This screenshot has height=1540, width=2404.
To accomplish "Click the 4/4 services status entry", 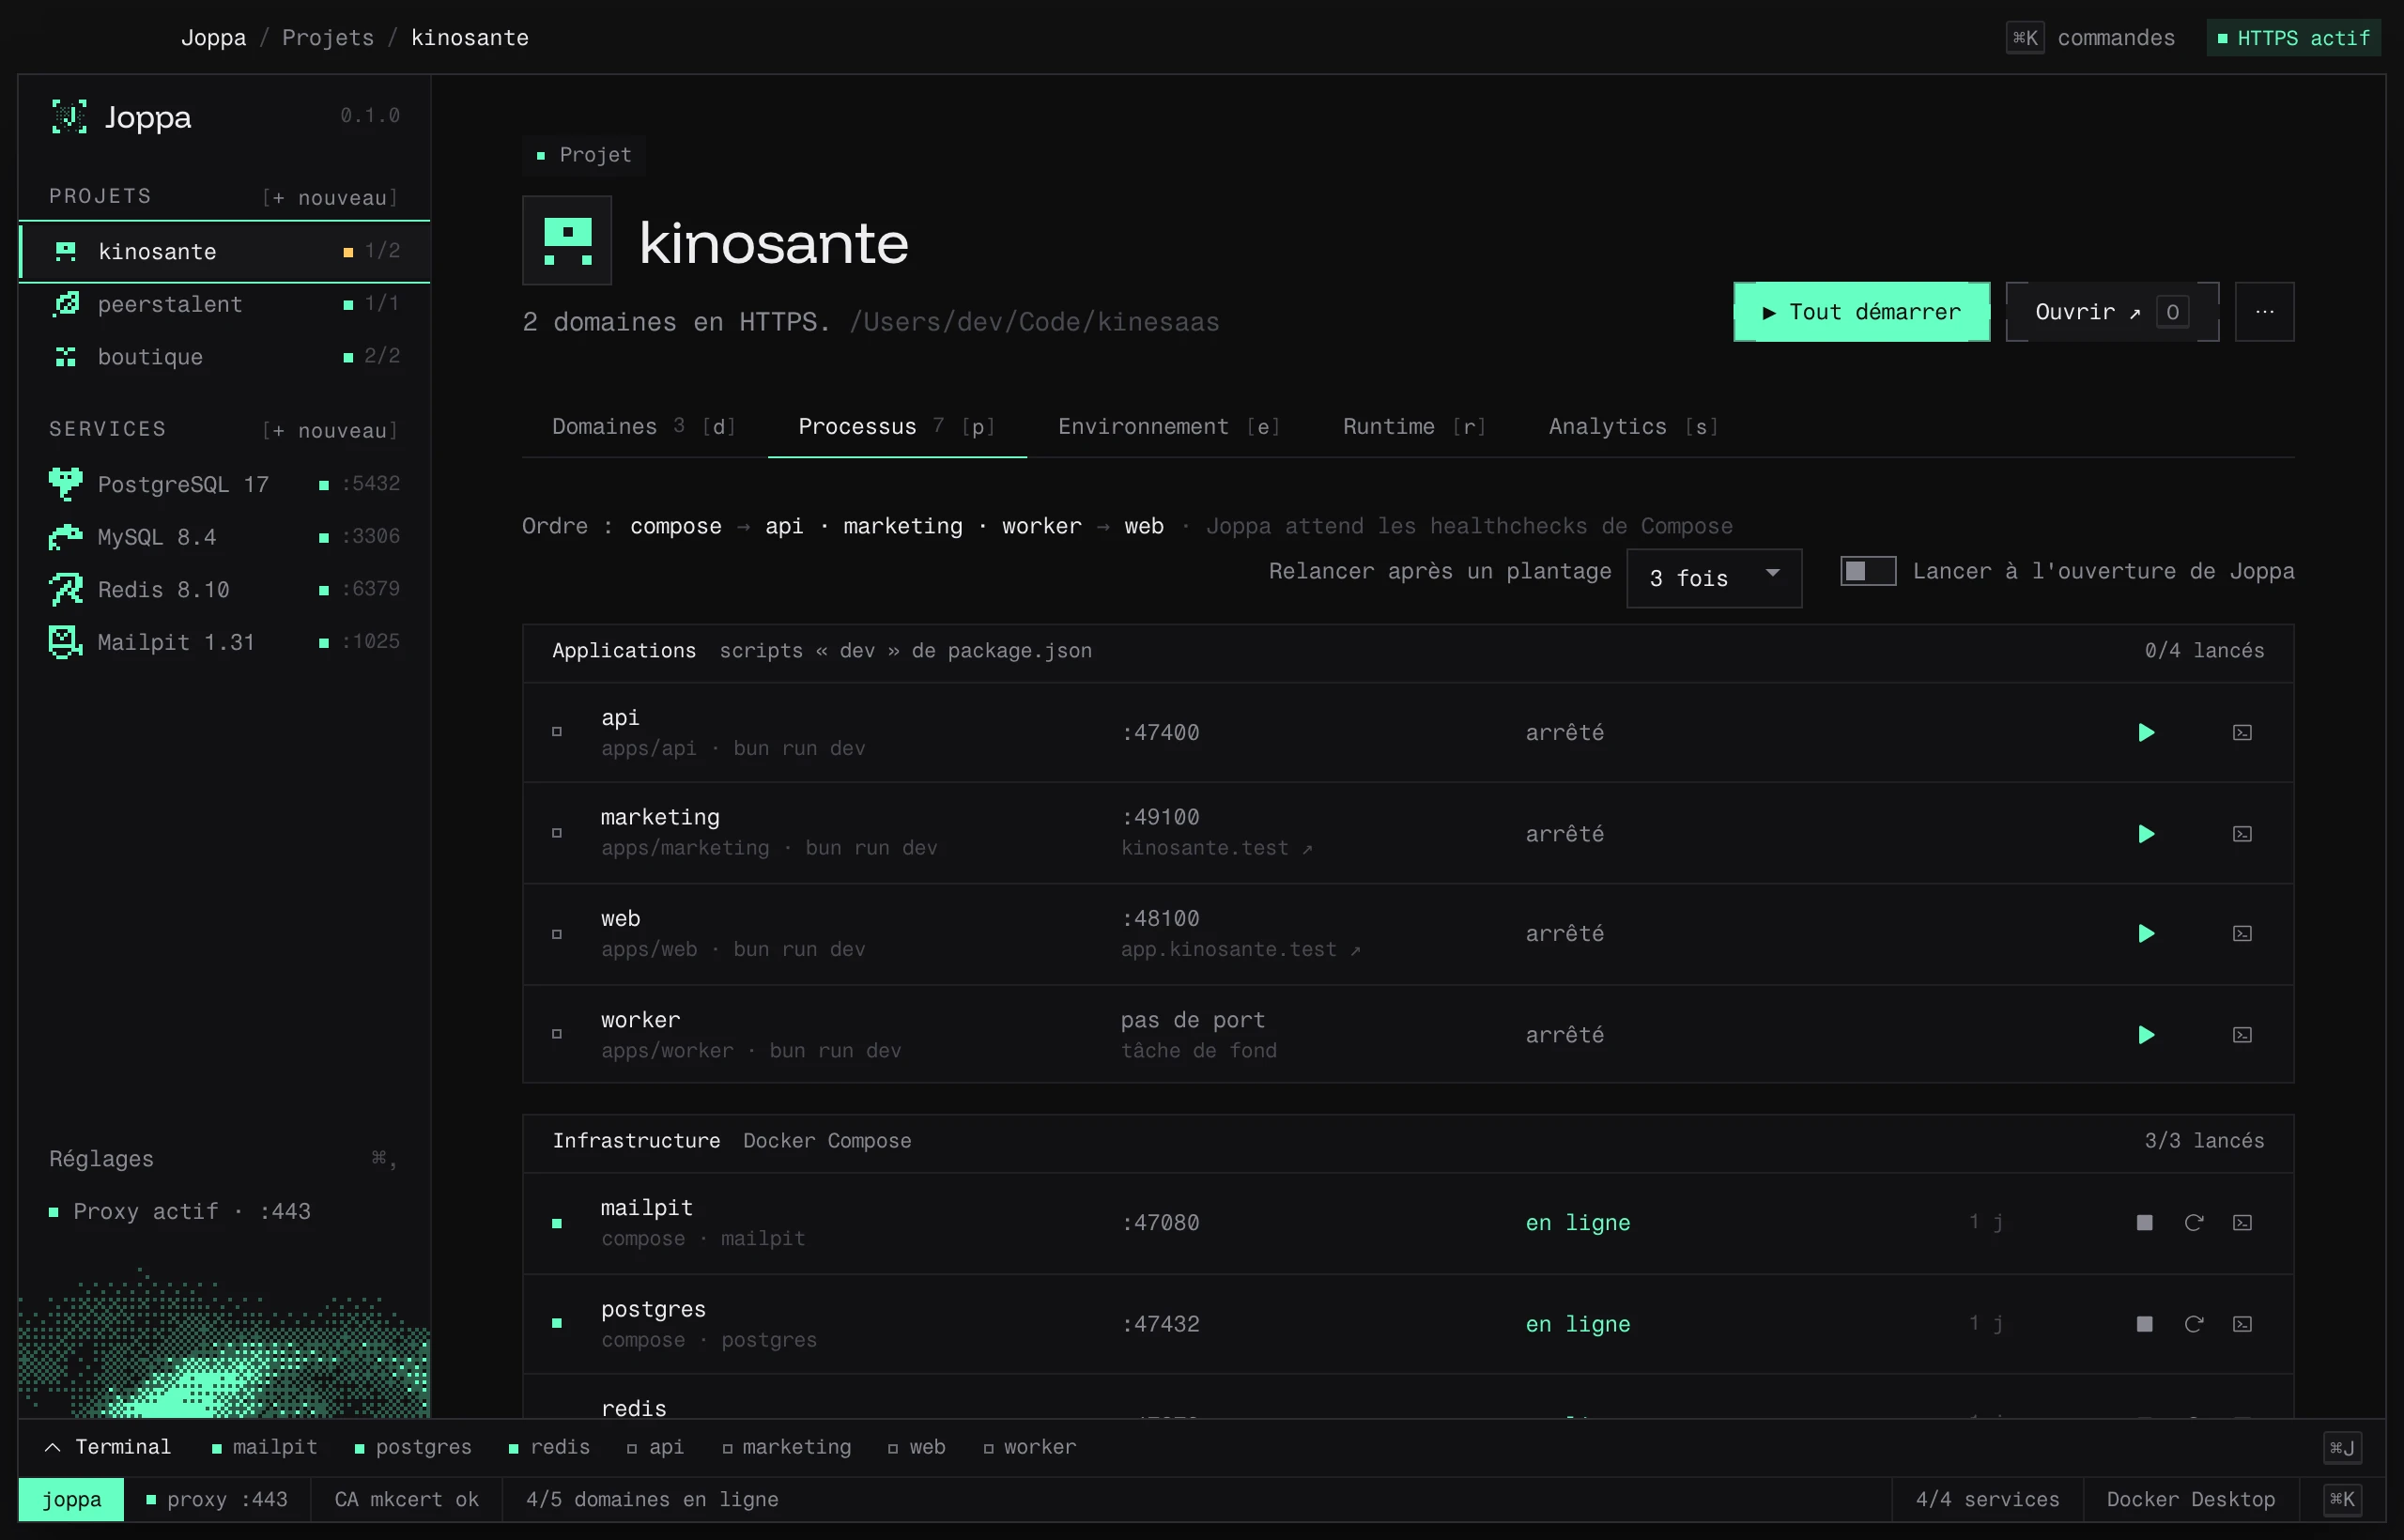I will click(x=1987, y=1499).
